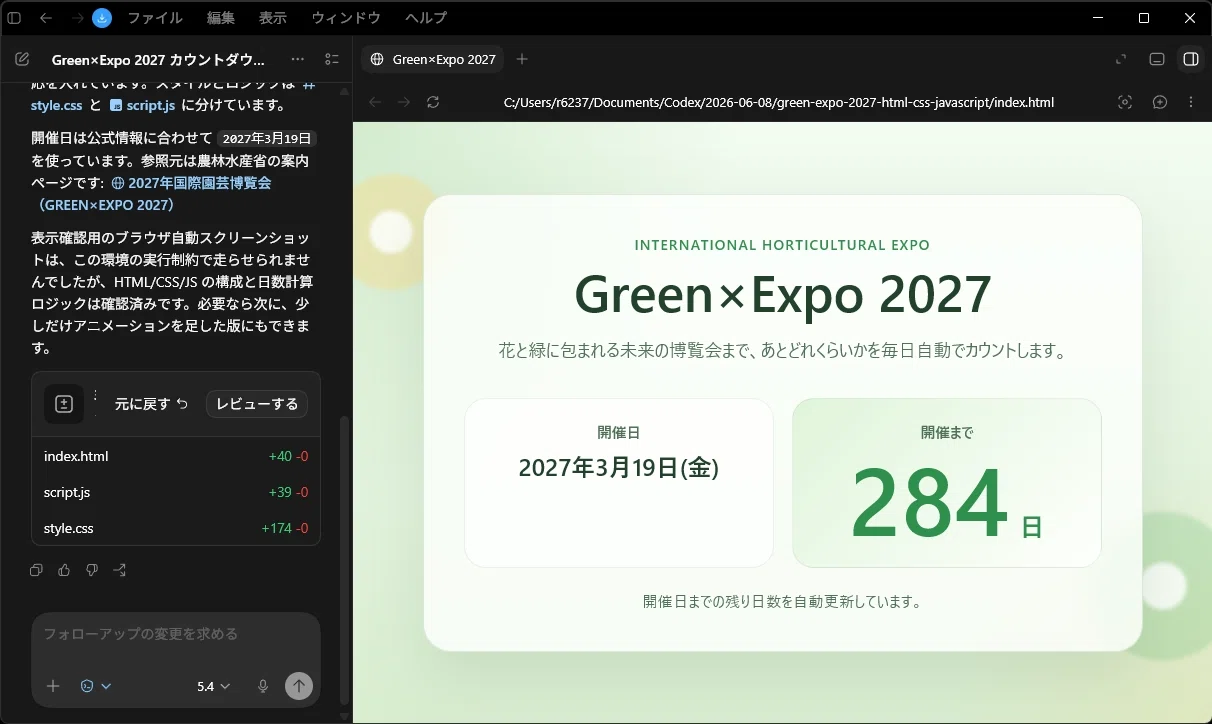Image resolution: width=1212 pixels, height=724 pixels.
Task: Select the Green×Expo 2027 browser tab
Action: [433, 59]
